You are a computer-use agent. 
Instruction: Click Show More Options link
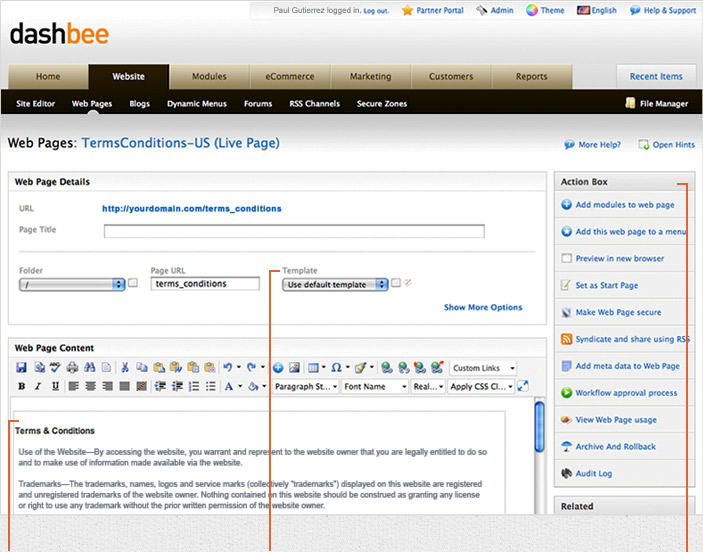coord(483,307)
